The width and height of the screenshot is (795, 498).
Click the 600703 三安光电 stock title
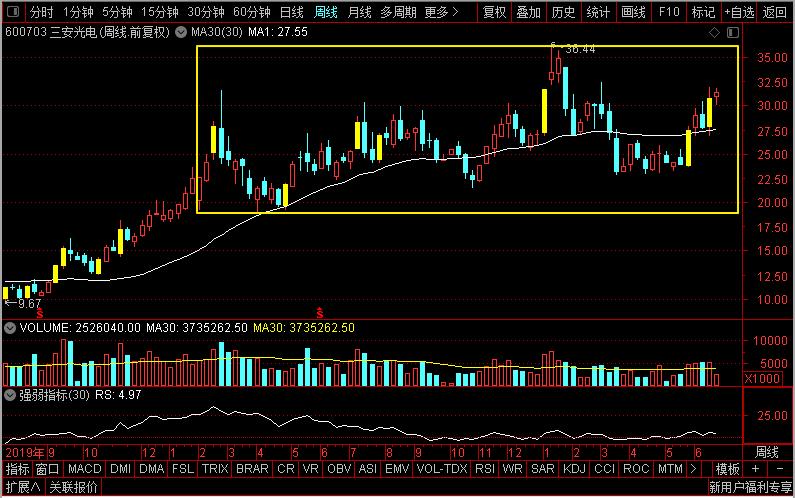[87, 32]
